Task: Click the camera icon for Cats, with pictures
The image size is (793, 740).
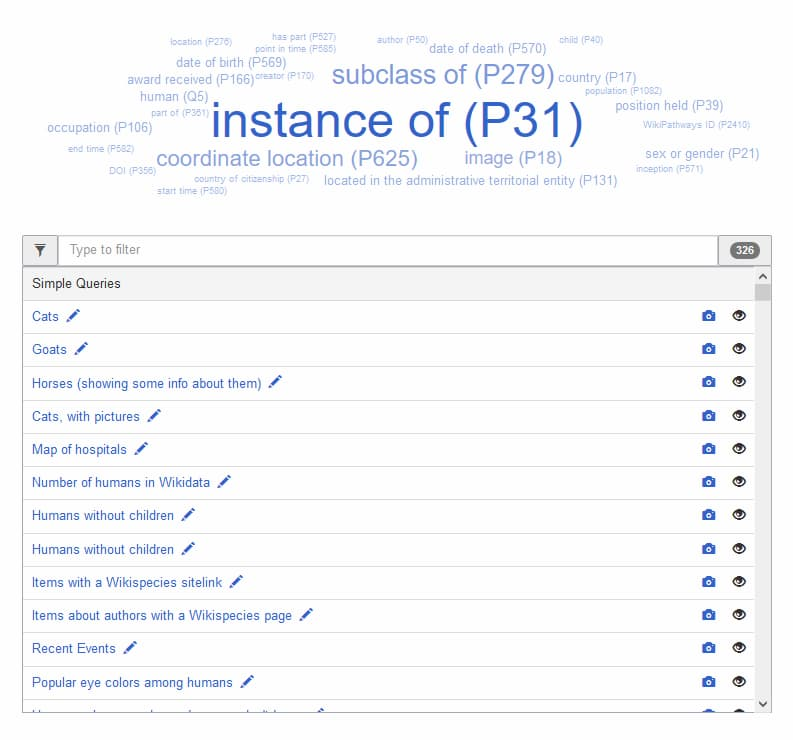Action: tap(708, 415)
